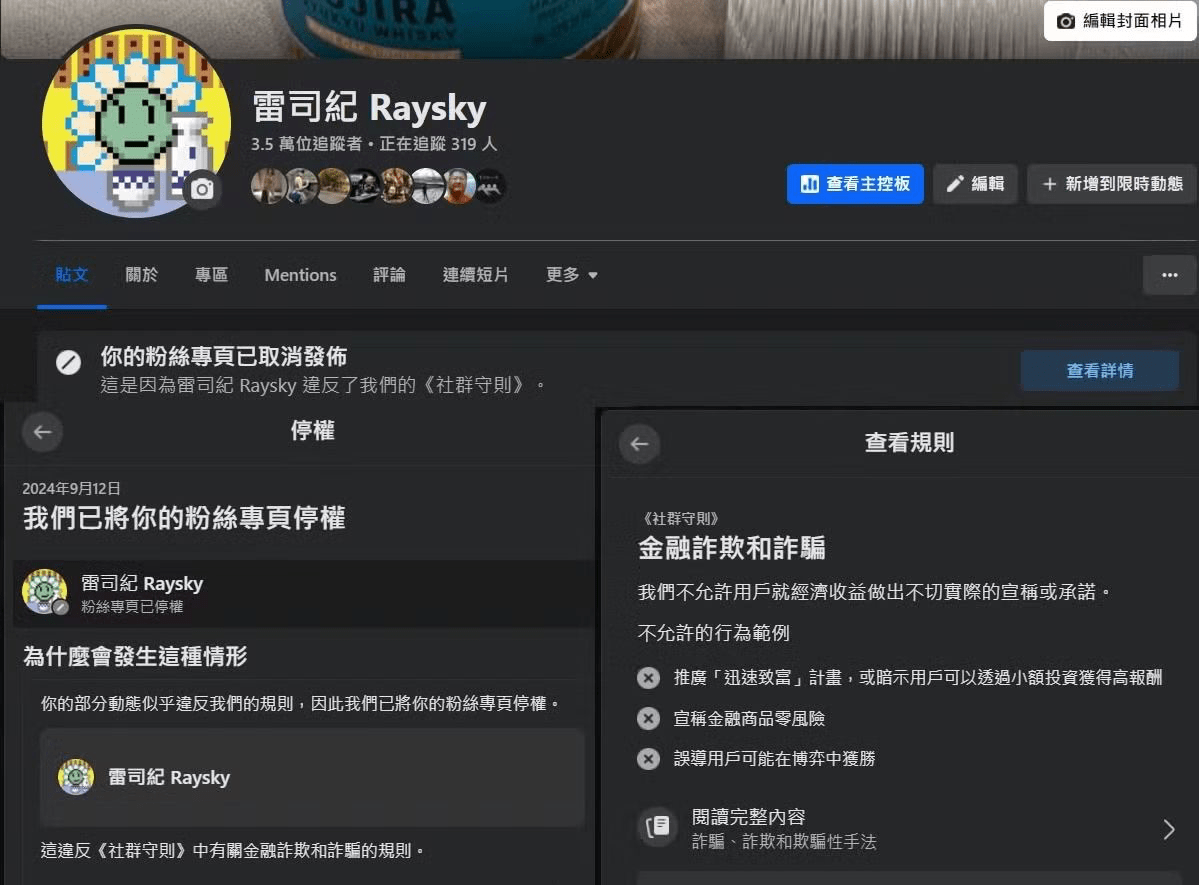Open the 閱讀完整內容 document icon
Screen dimensions: 1199x885
click(657, 827)
